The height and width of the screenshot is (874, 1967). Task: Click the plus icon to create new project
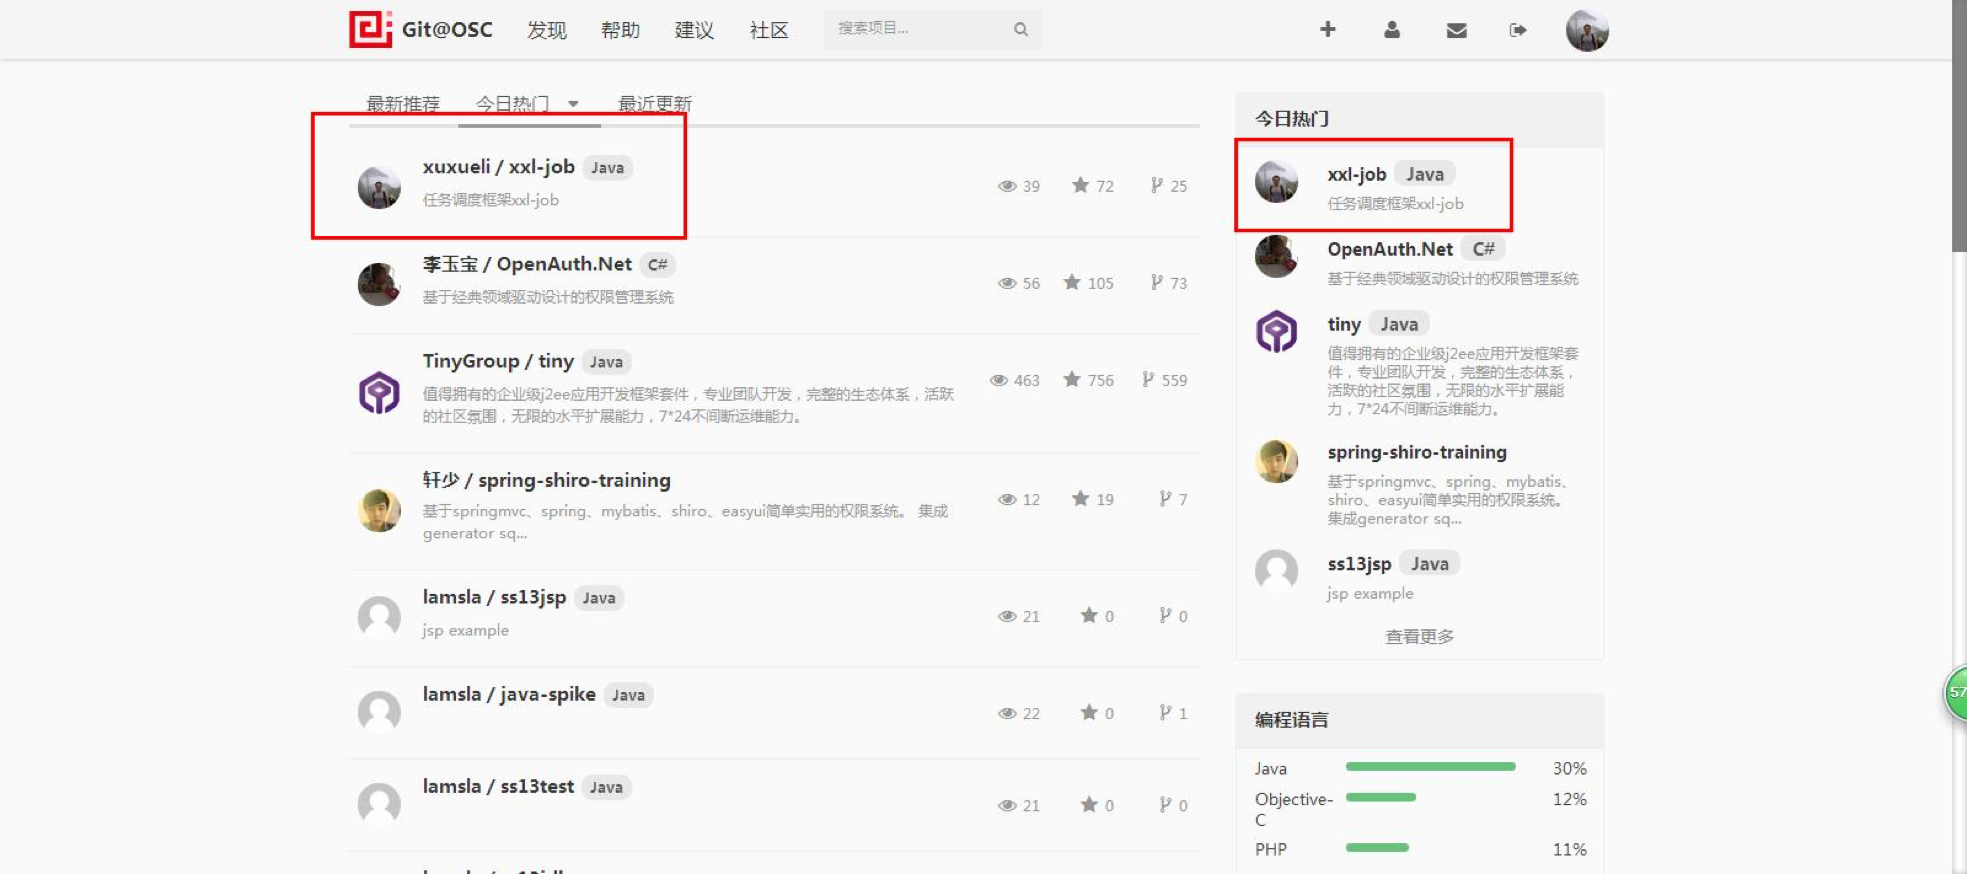click(1327, 30)
